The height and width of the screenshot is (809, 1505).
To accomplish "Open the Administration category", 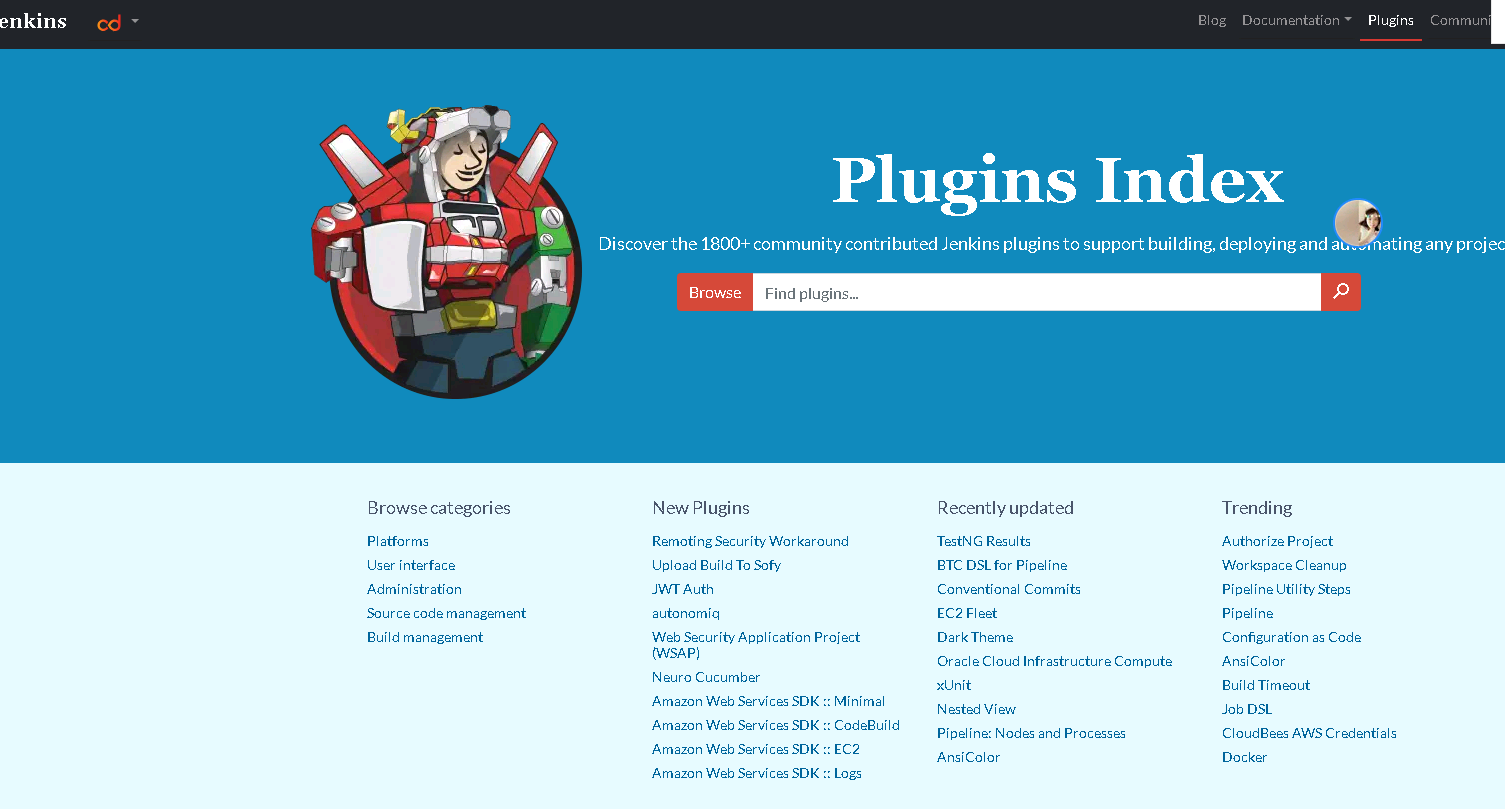I will (x=414, y=589).
